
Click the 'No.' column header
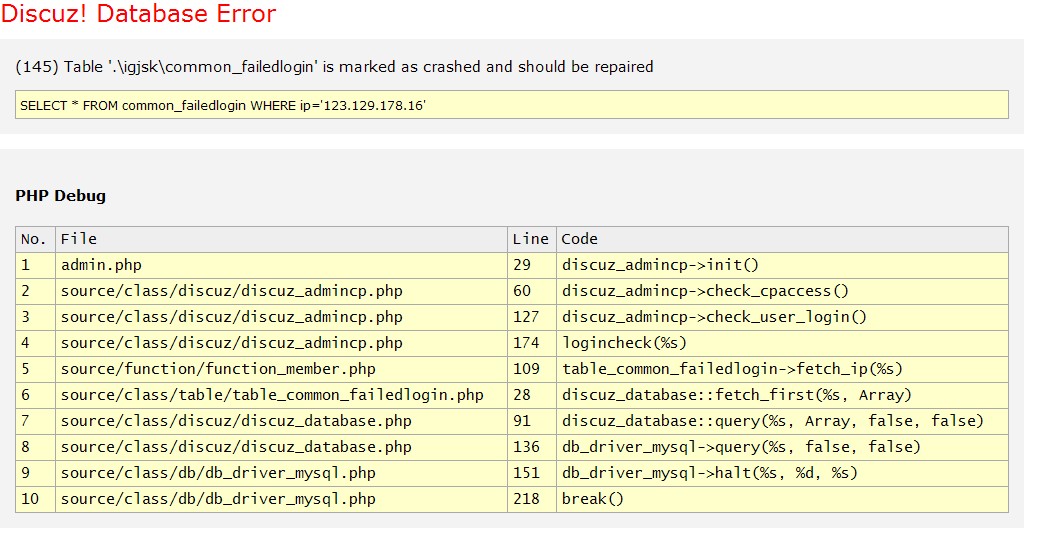coord(35,239)
